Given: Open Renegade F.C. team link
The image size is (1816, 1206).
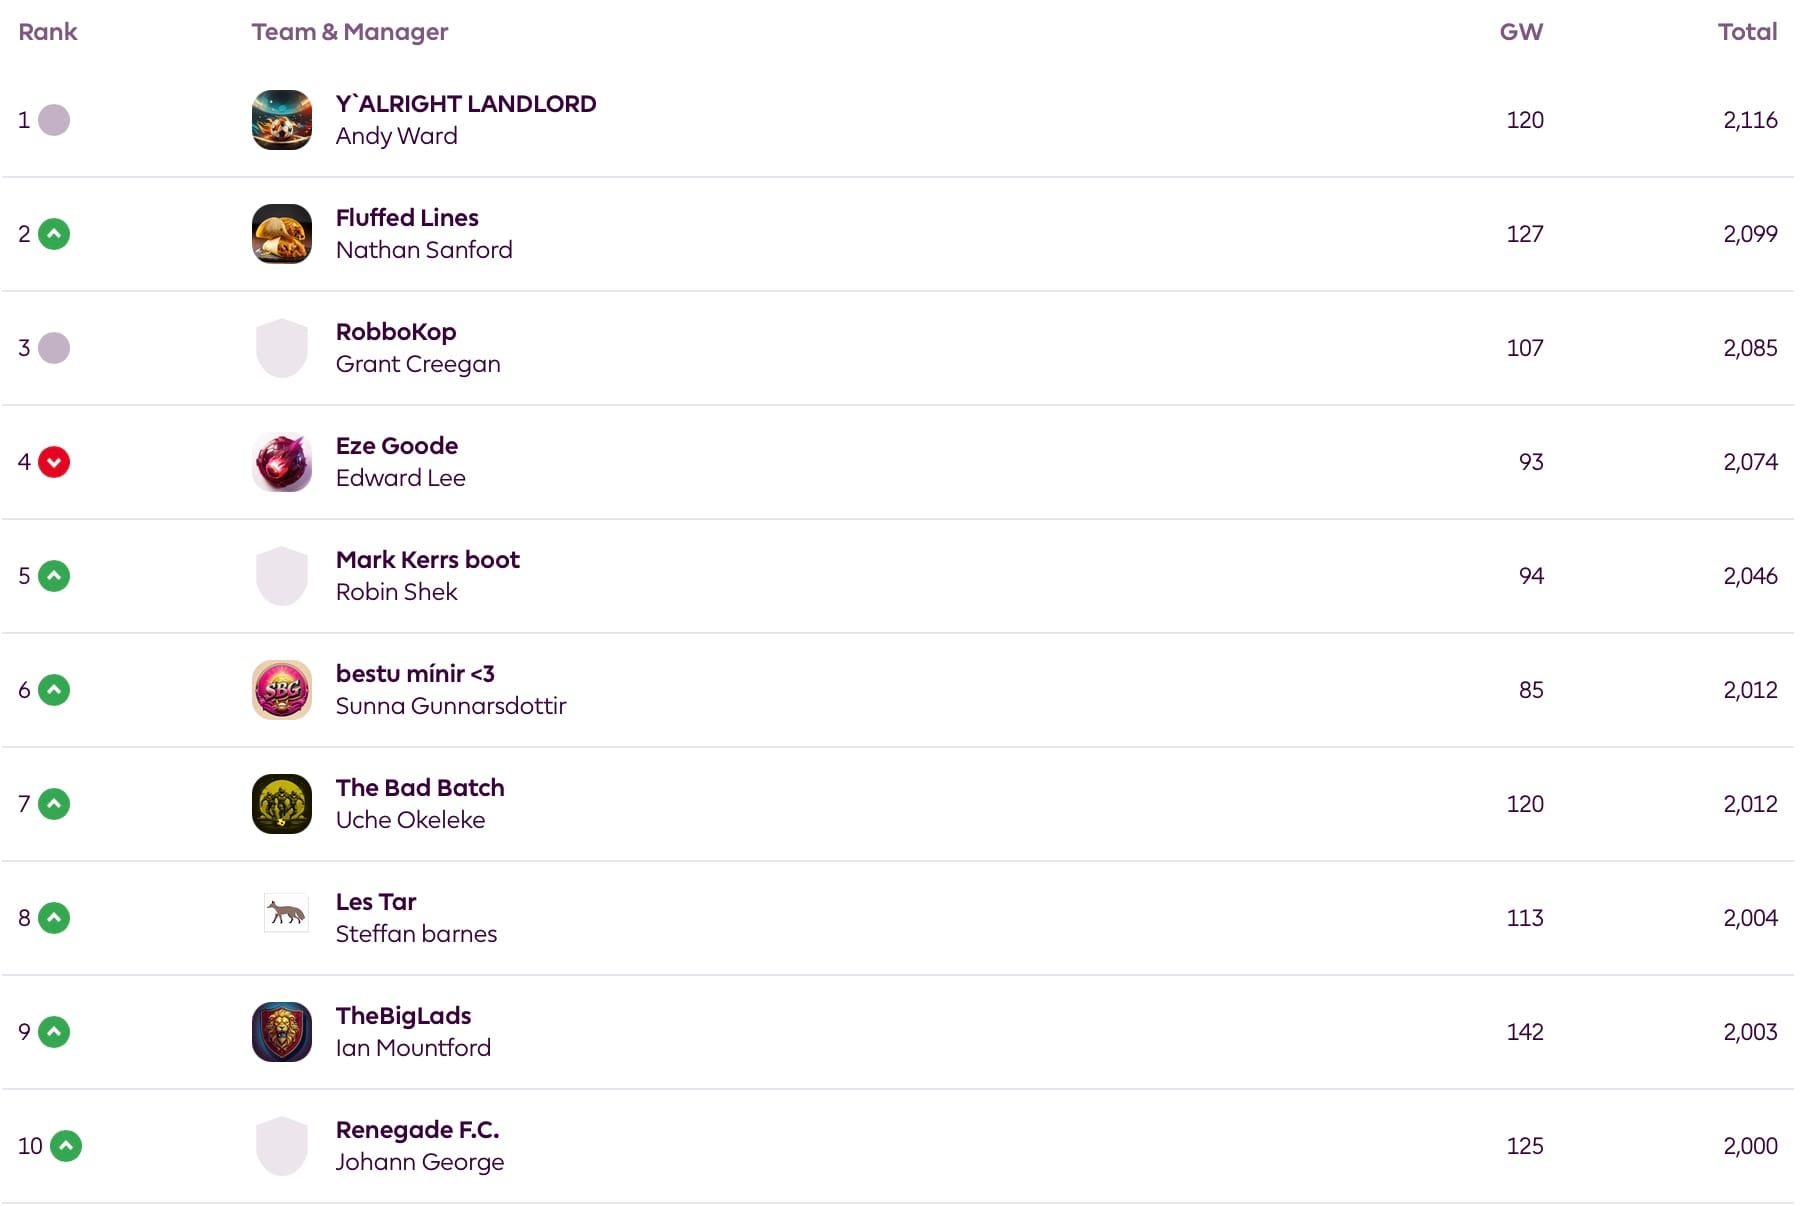Looking at the screenshot, I should click(x=417, y=1130).
